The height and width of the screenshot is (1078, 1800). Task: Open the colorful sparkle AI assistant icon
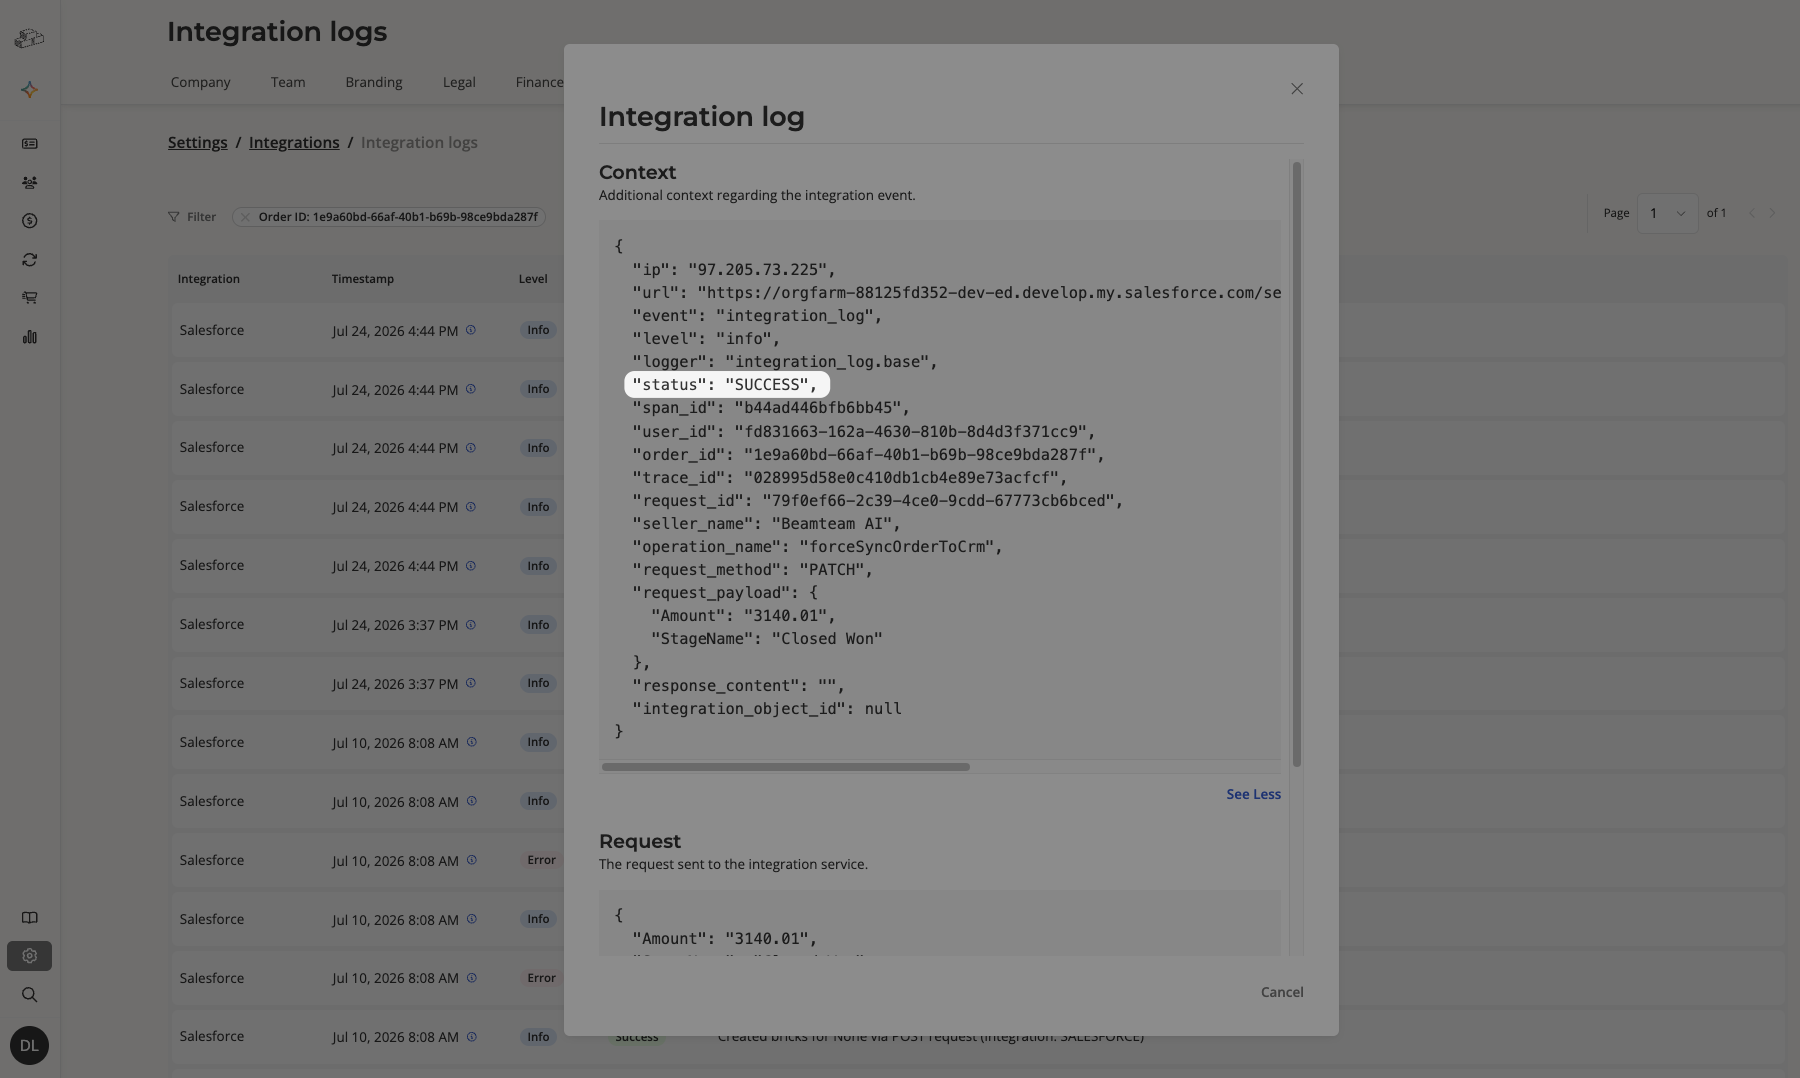click(29, 90)
